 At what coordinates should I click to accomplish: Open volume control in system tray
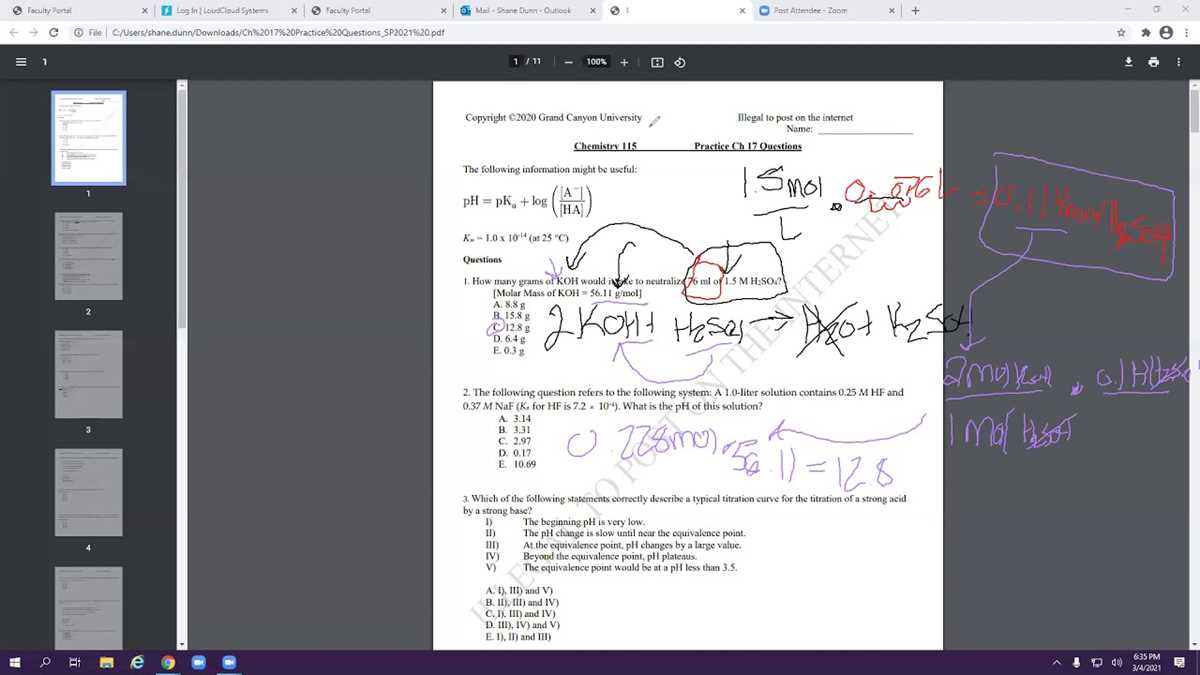click(1118, 662)
